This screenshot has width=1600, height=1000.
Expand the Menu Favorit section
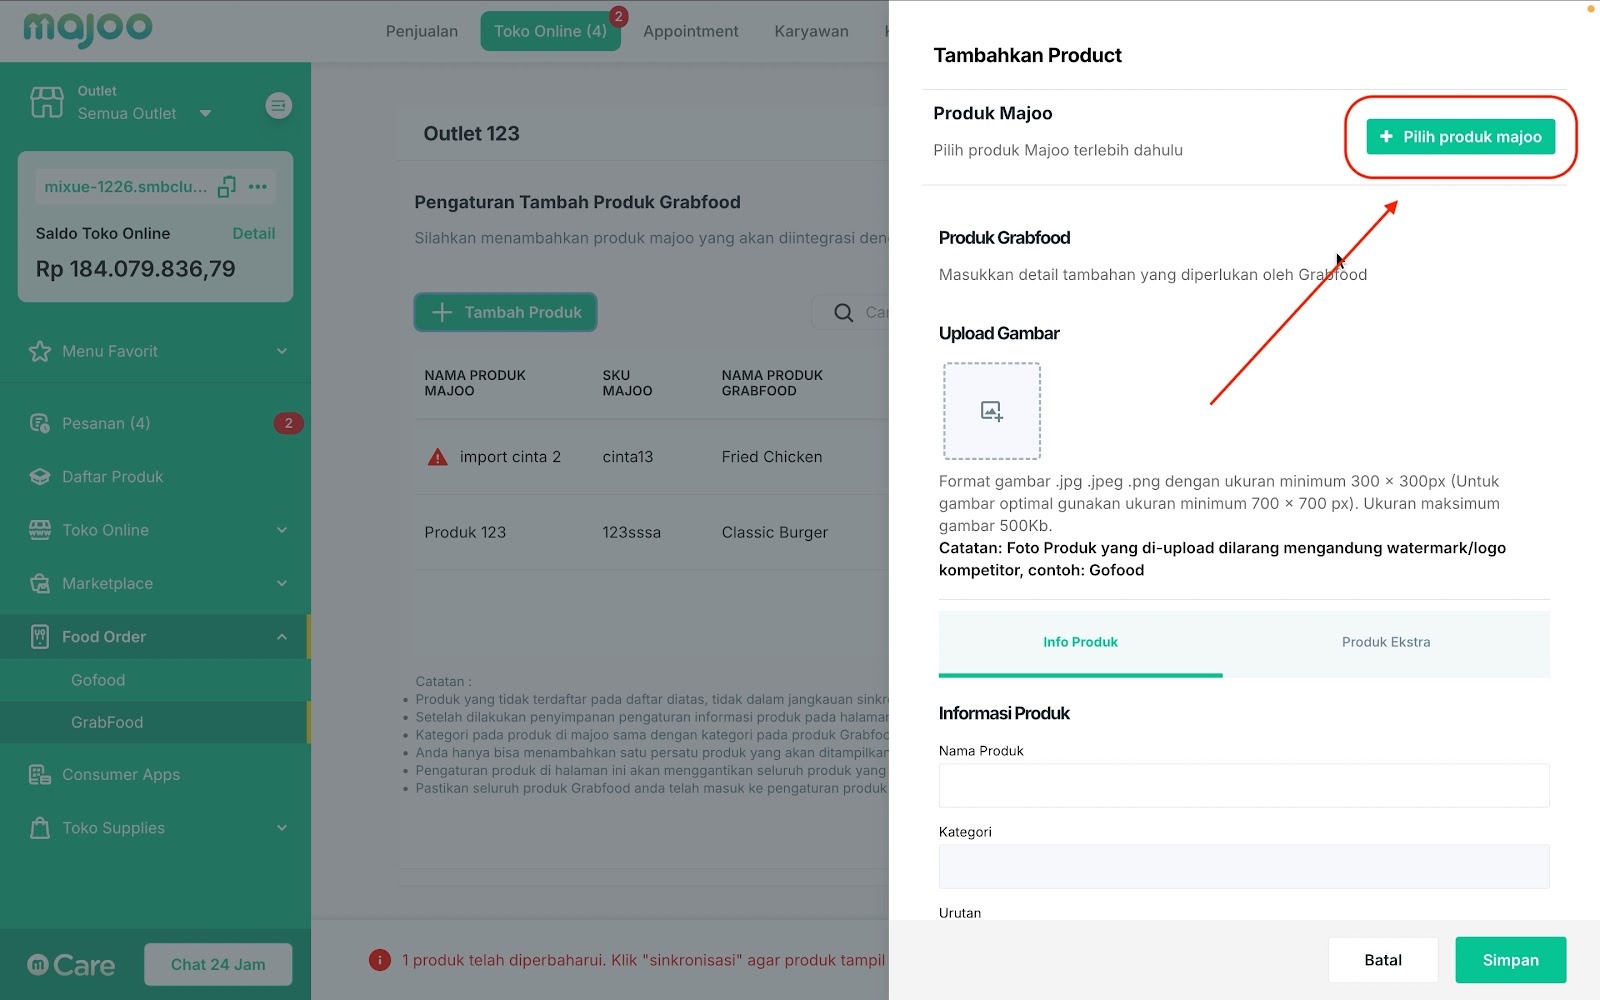click(x=282, y=351)
